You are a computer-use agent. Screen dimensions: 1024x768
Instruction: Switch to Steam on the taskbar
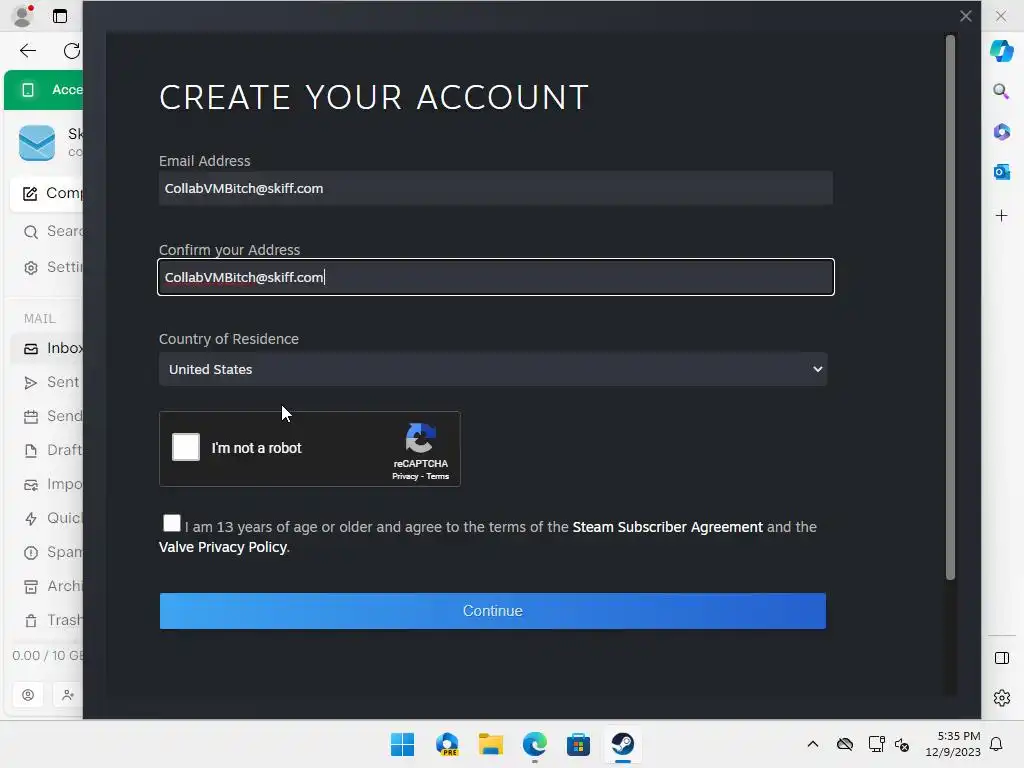click(622, 744)
